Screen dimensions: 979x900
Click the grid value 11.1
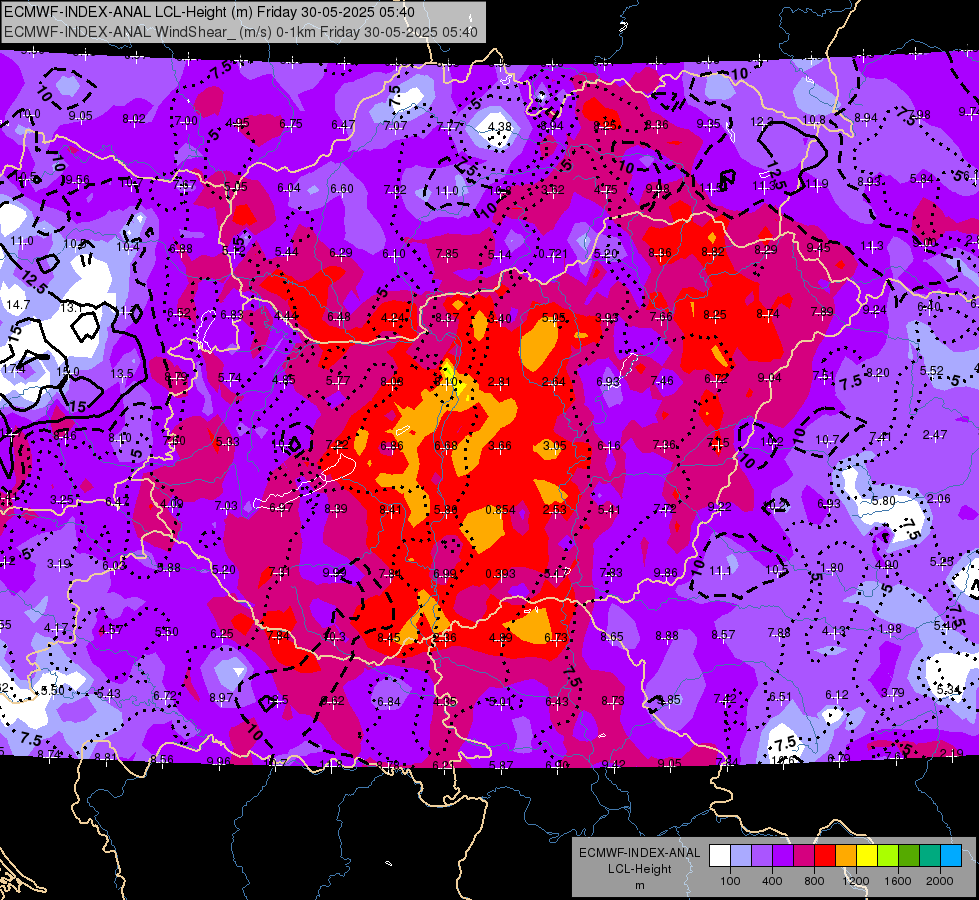point(720,571)
